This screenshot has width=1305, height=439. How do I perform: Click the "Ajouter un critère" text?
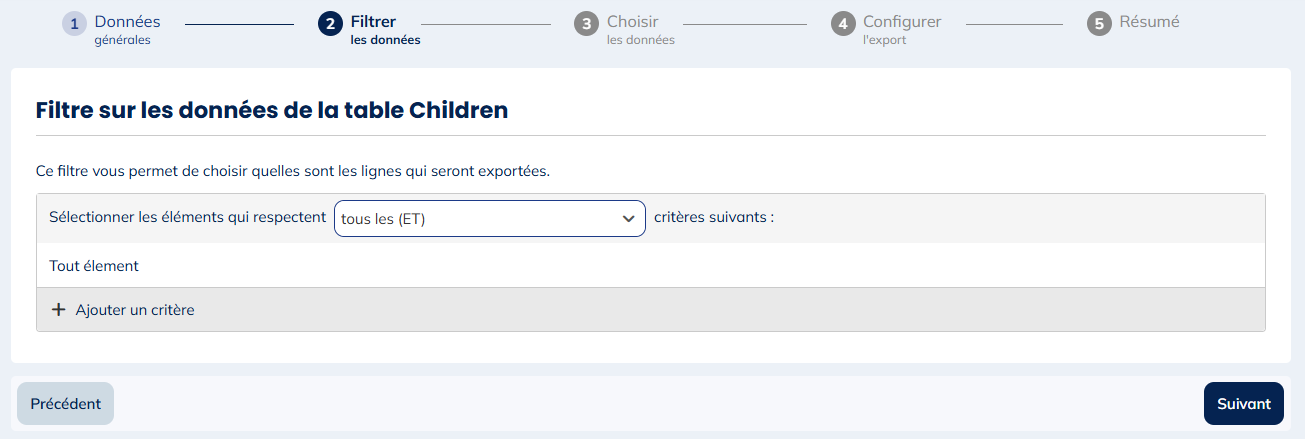pyautogui.click(x=135, y=310)
